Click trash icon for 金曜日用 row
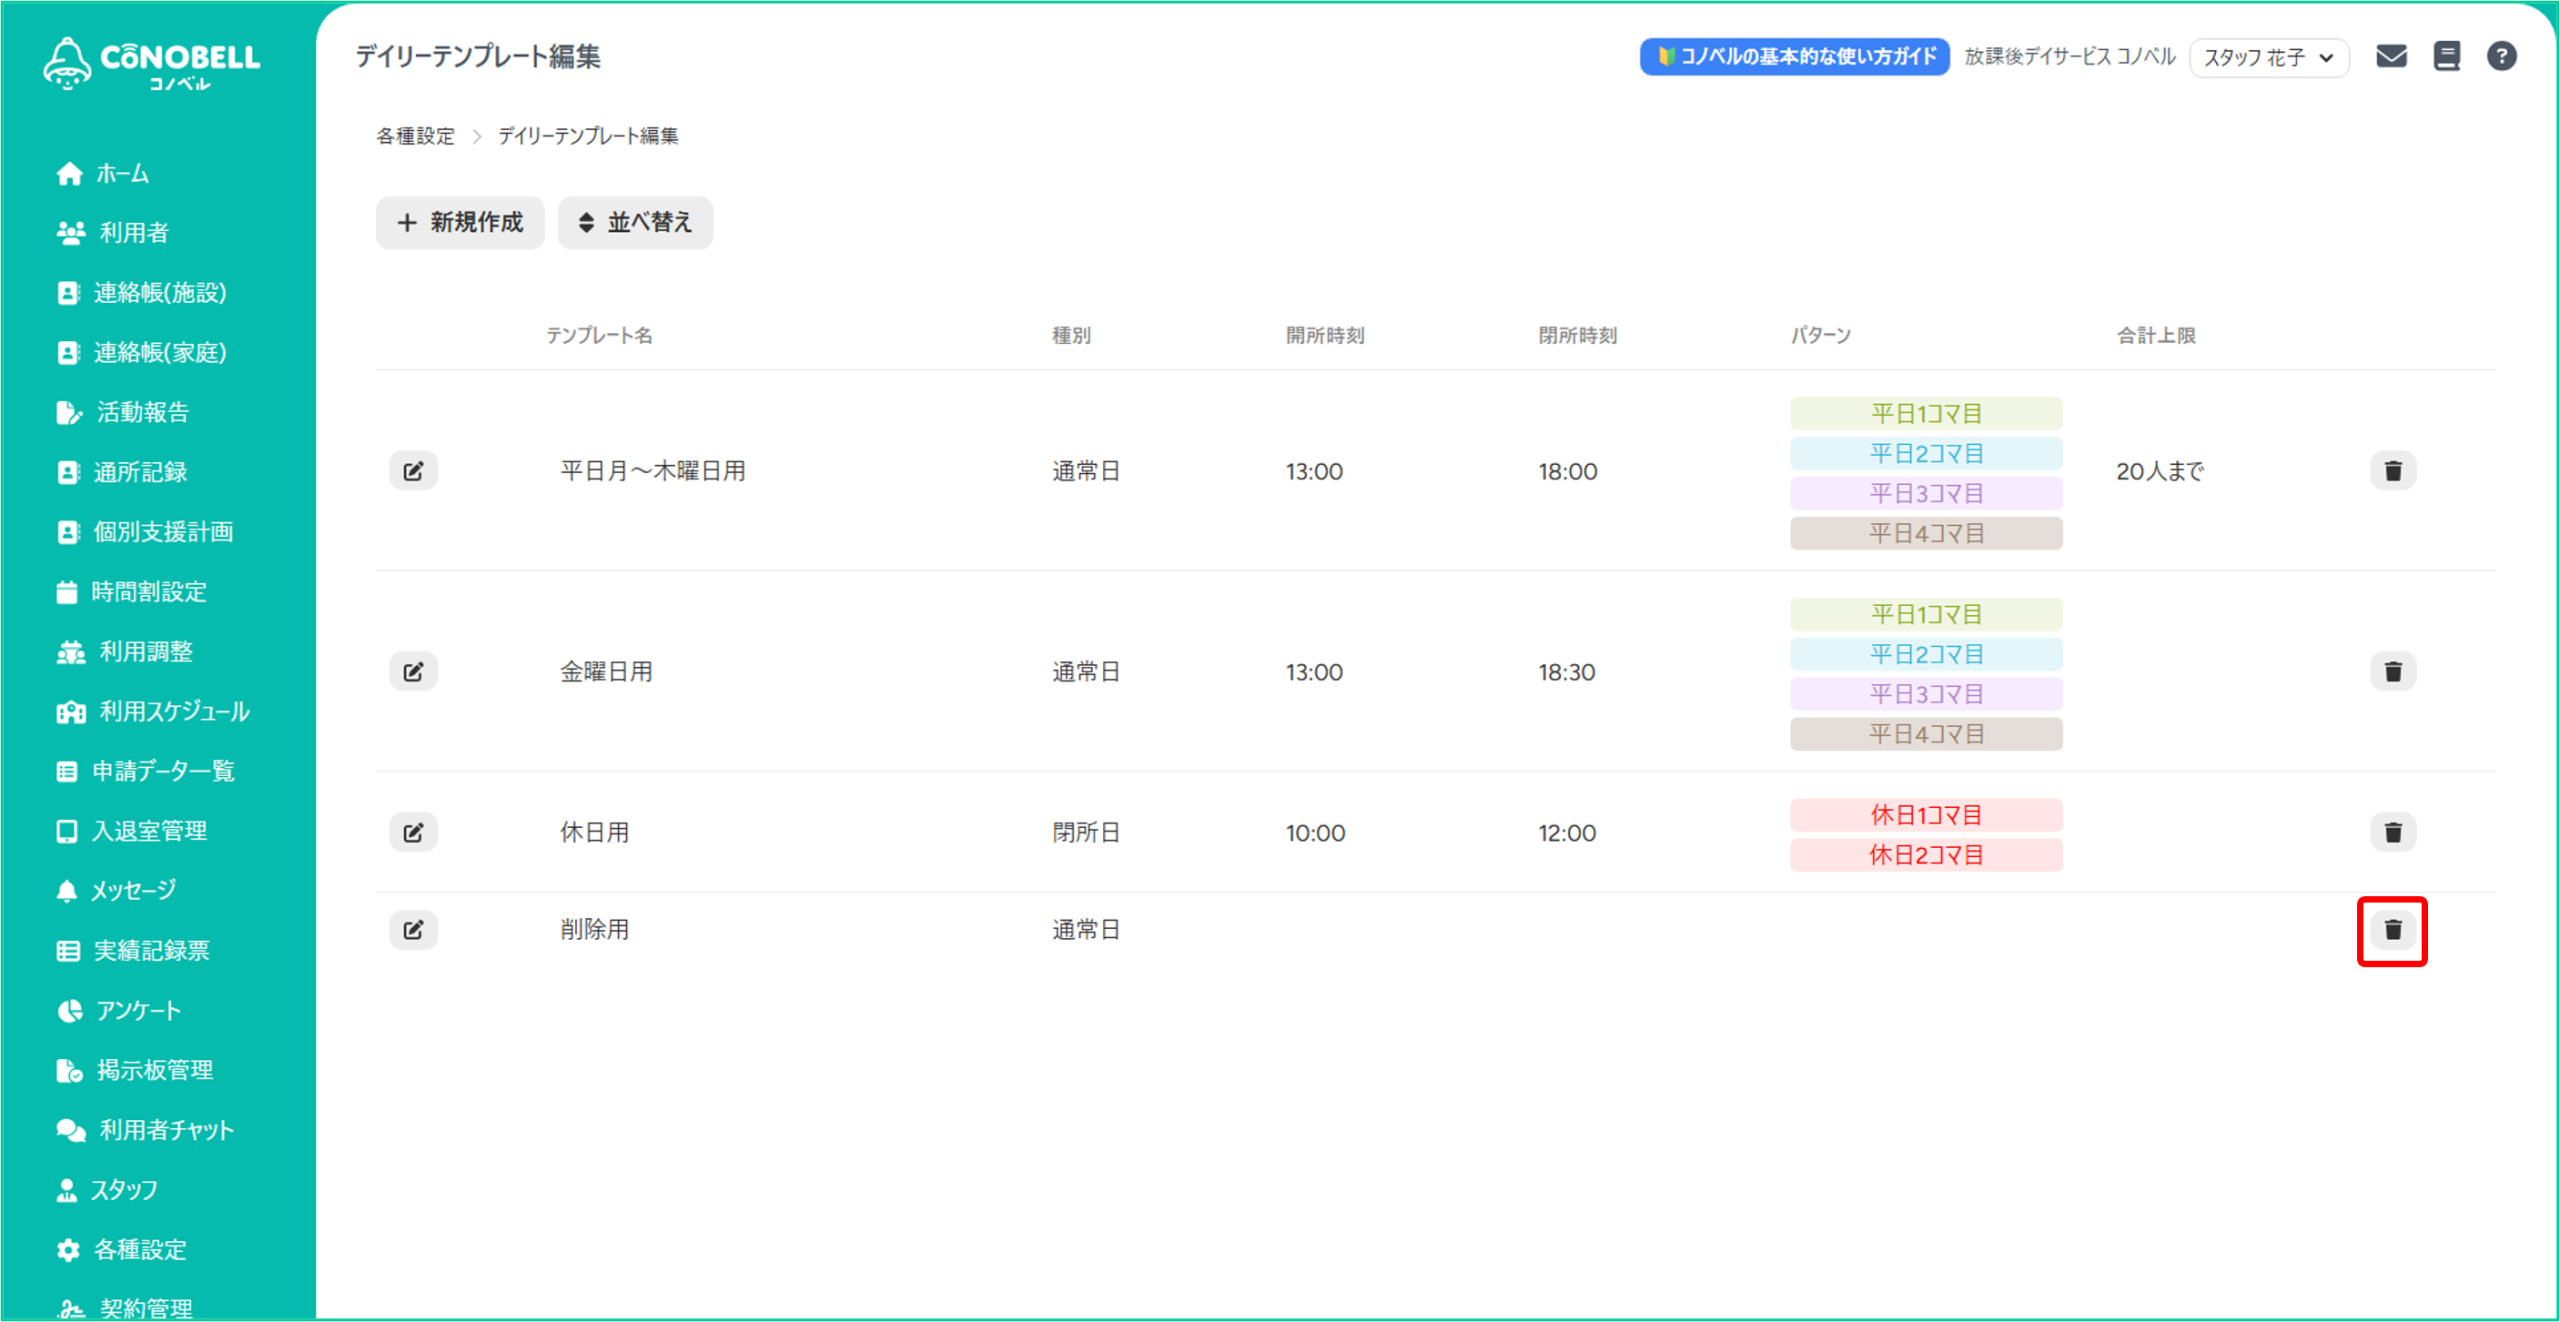Screen dimensions: 2560x1322 pyautogui.click(x=2392, y=672)
